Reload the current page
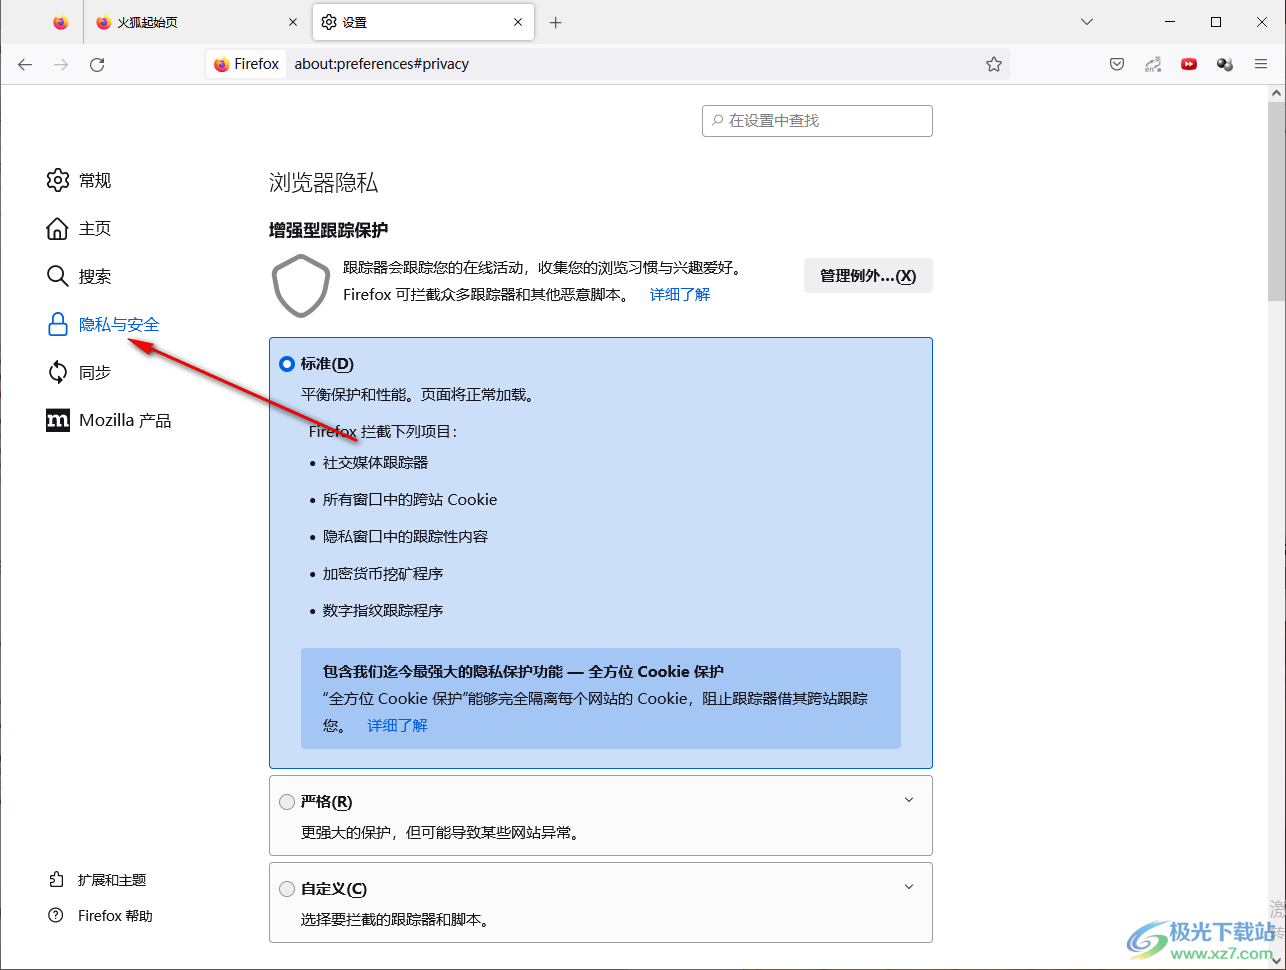The height and width of the screenshot is (970, 1286). point(97,64)
